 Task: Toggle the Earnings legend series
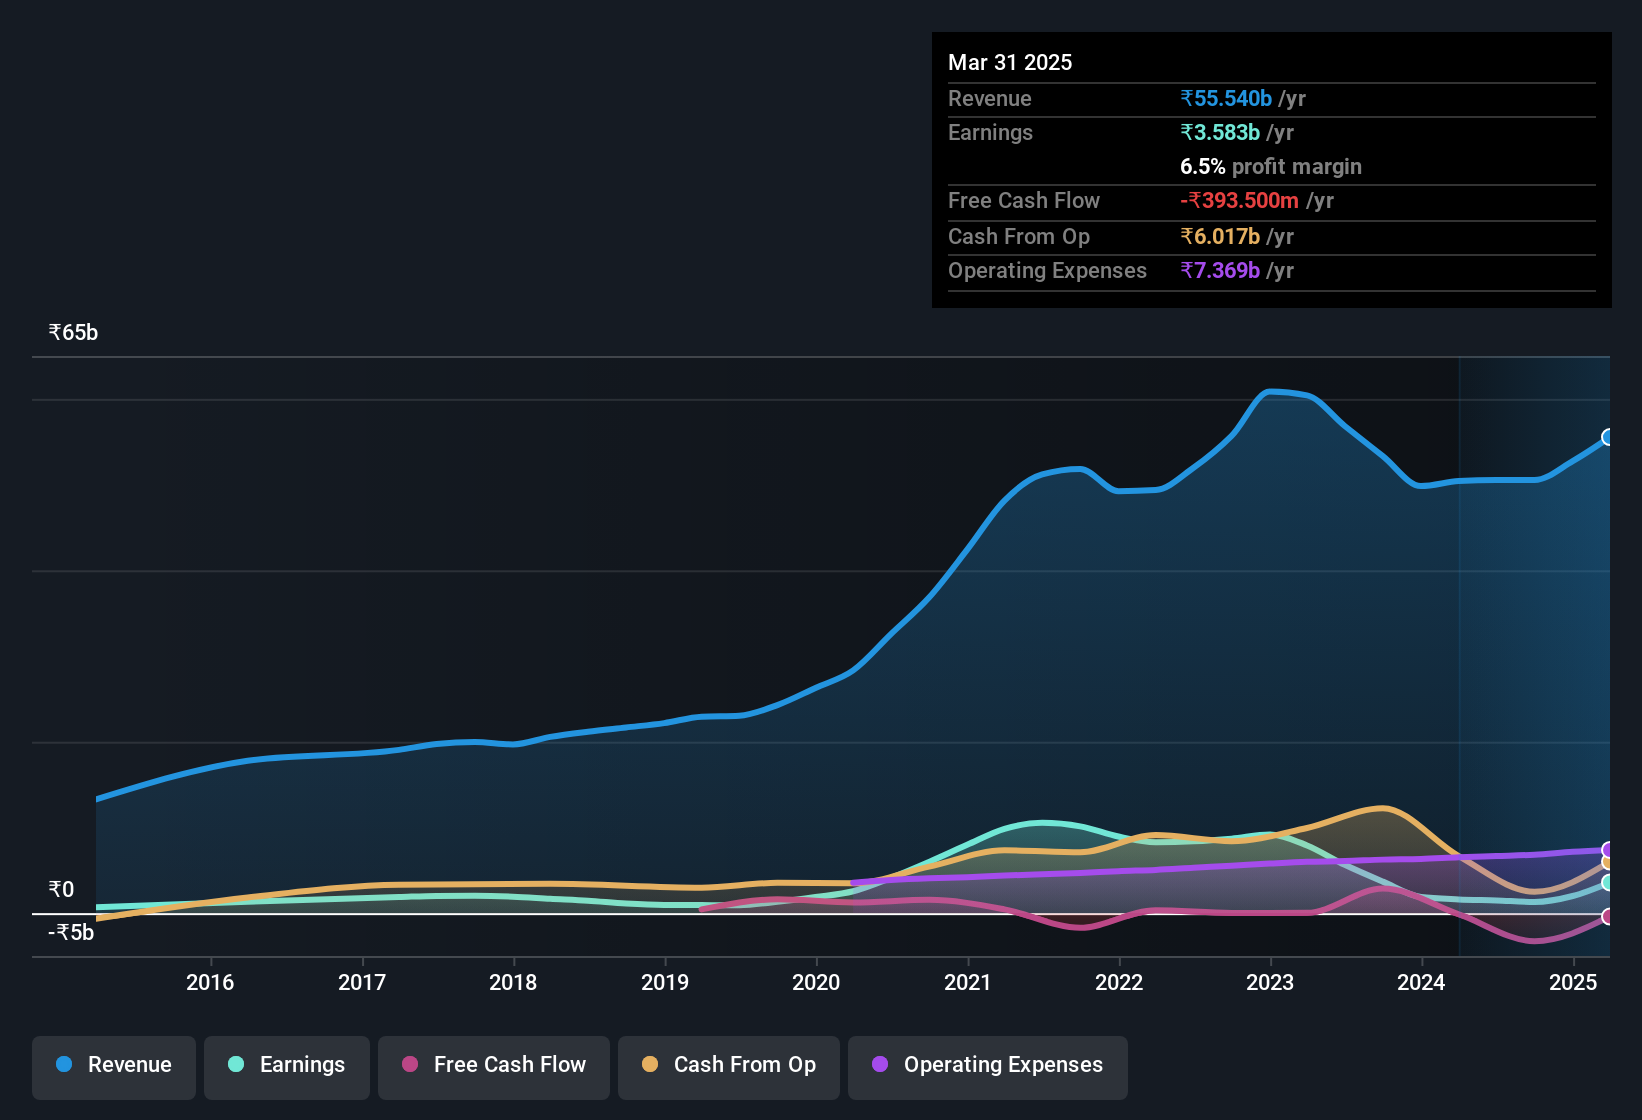coord(287,1067)
